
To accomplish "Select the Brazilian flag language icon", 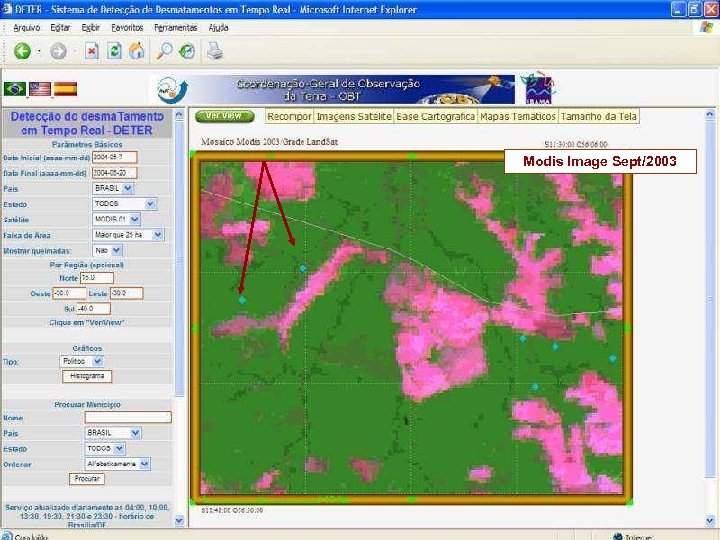I will point(15,89).
